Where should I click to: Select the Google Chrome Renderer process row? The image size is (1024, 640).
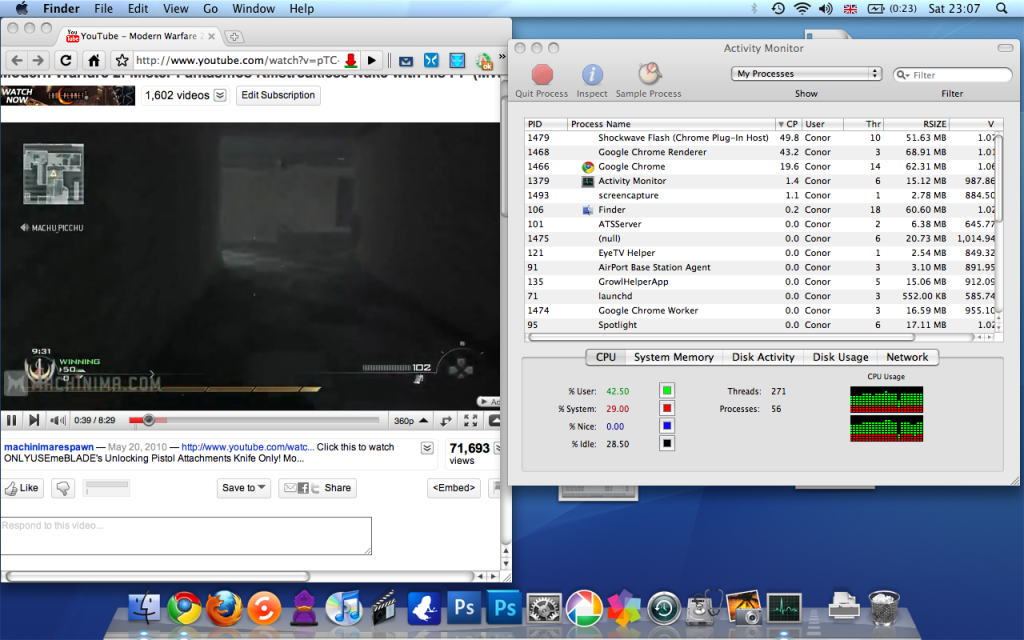click(x=761, y=152)
